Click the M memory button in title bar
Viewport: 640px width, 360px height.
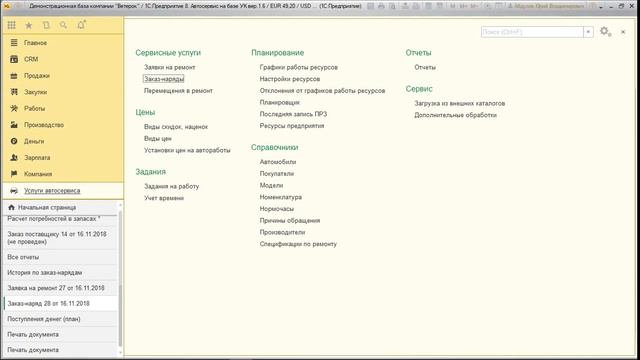453,6
